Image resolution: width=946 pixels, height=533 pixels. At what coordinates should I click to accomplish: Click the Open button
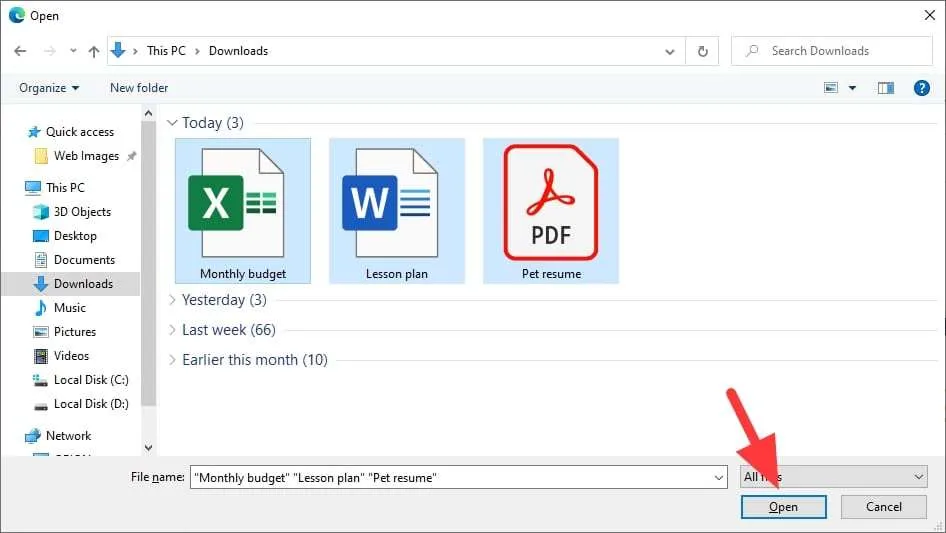783,507
